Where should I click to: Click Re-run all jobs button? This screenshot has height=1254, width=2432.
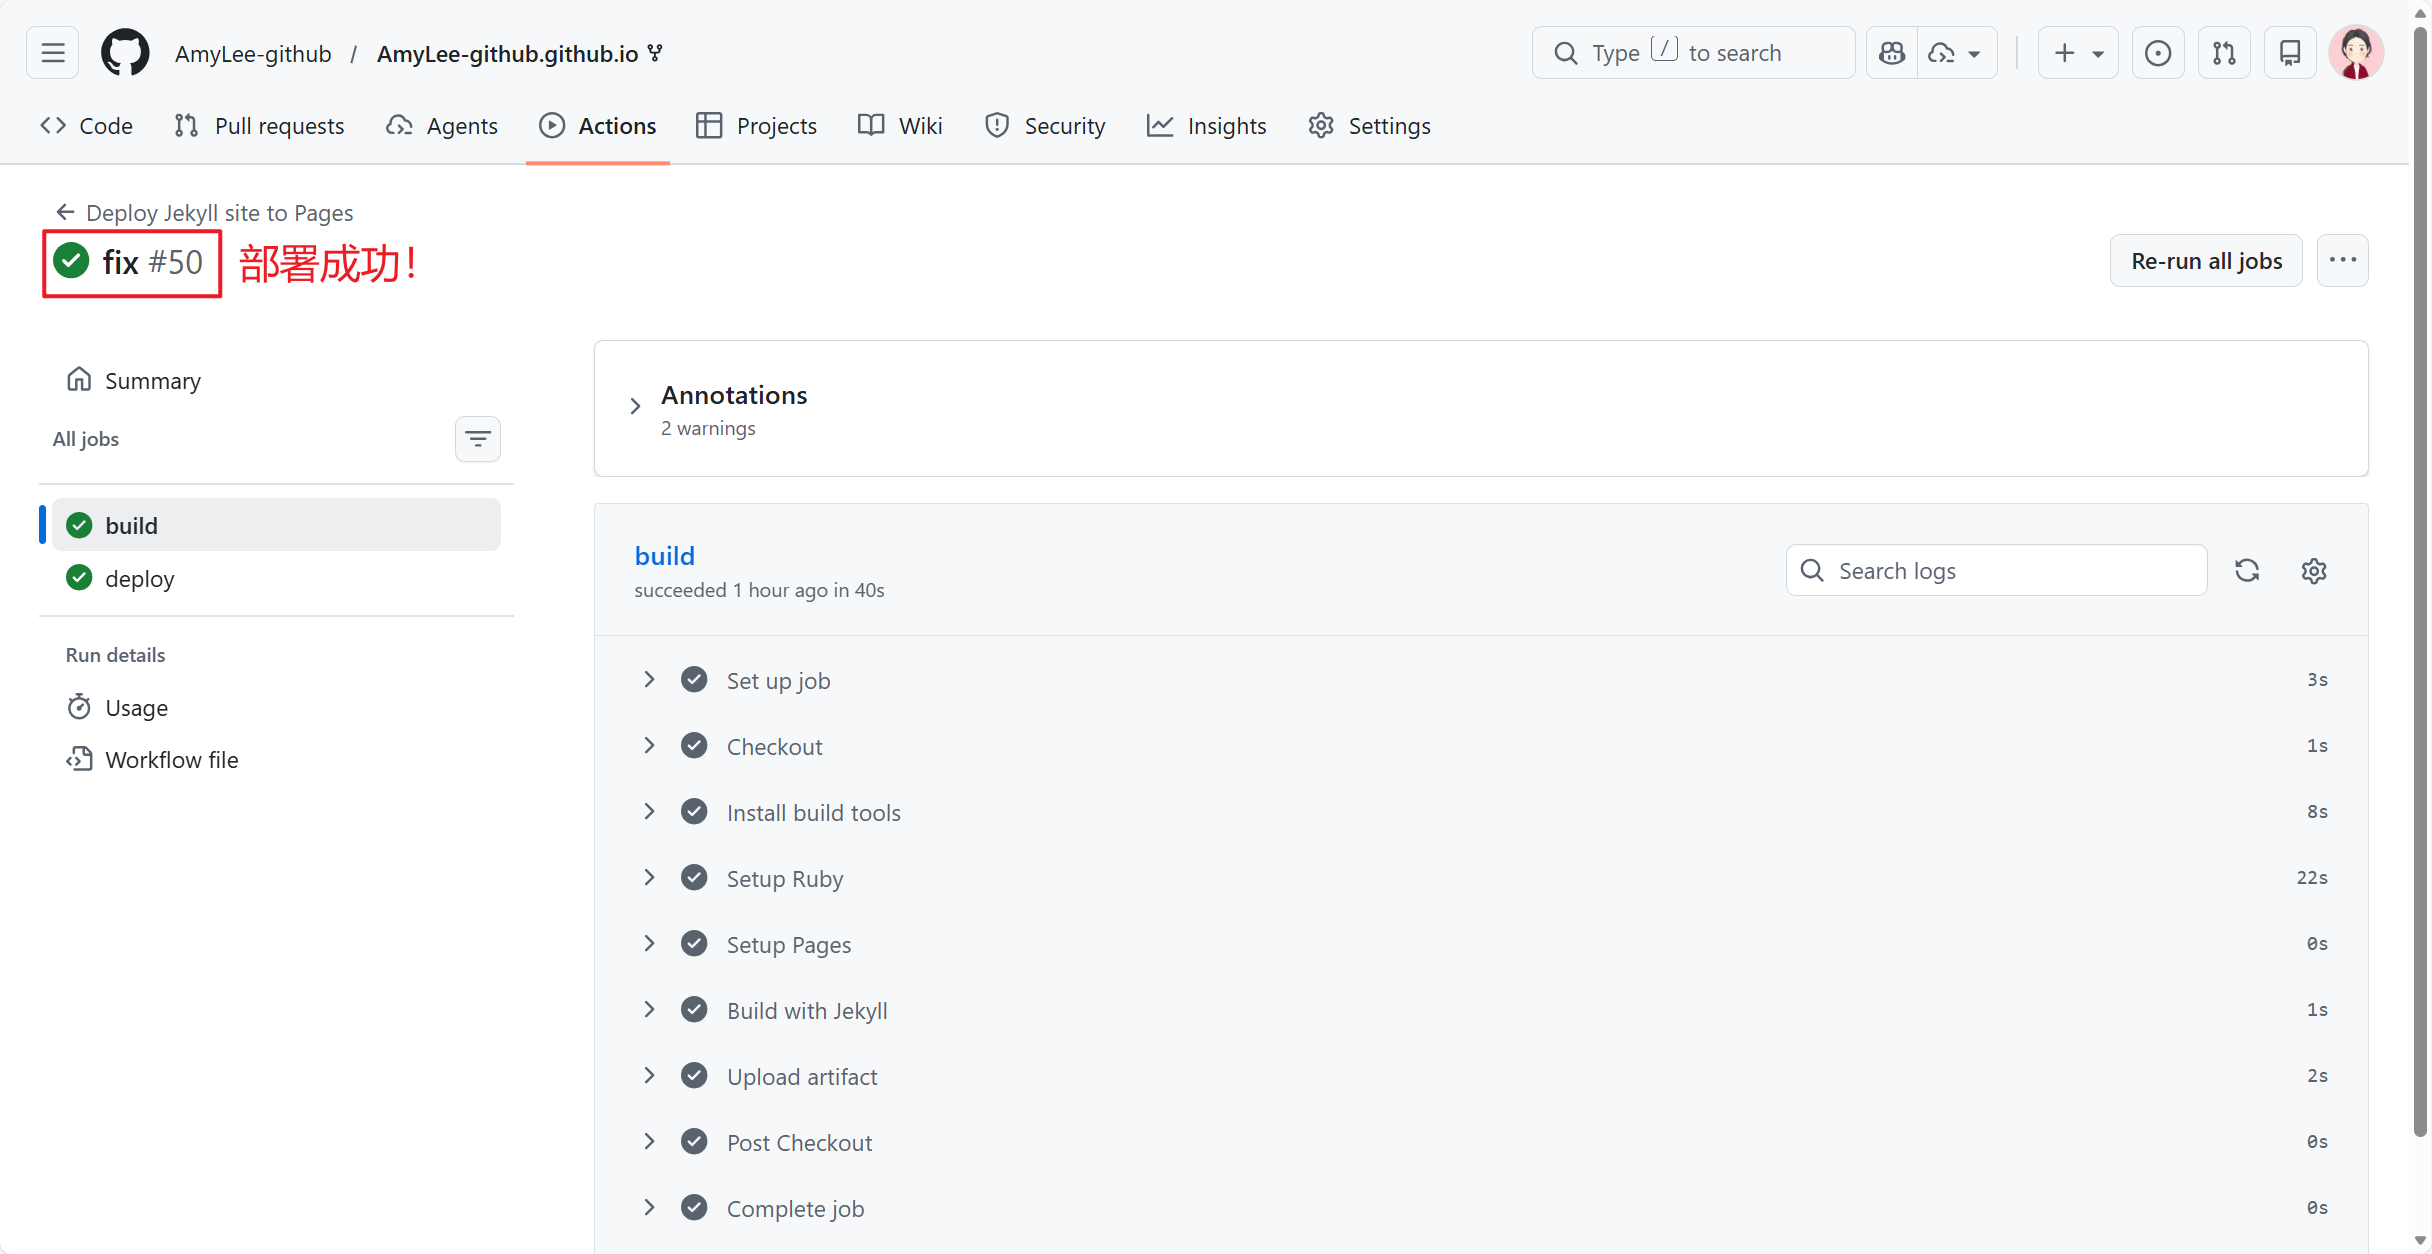pos(2206,261)
